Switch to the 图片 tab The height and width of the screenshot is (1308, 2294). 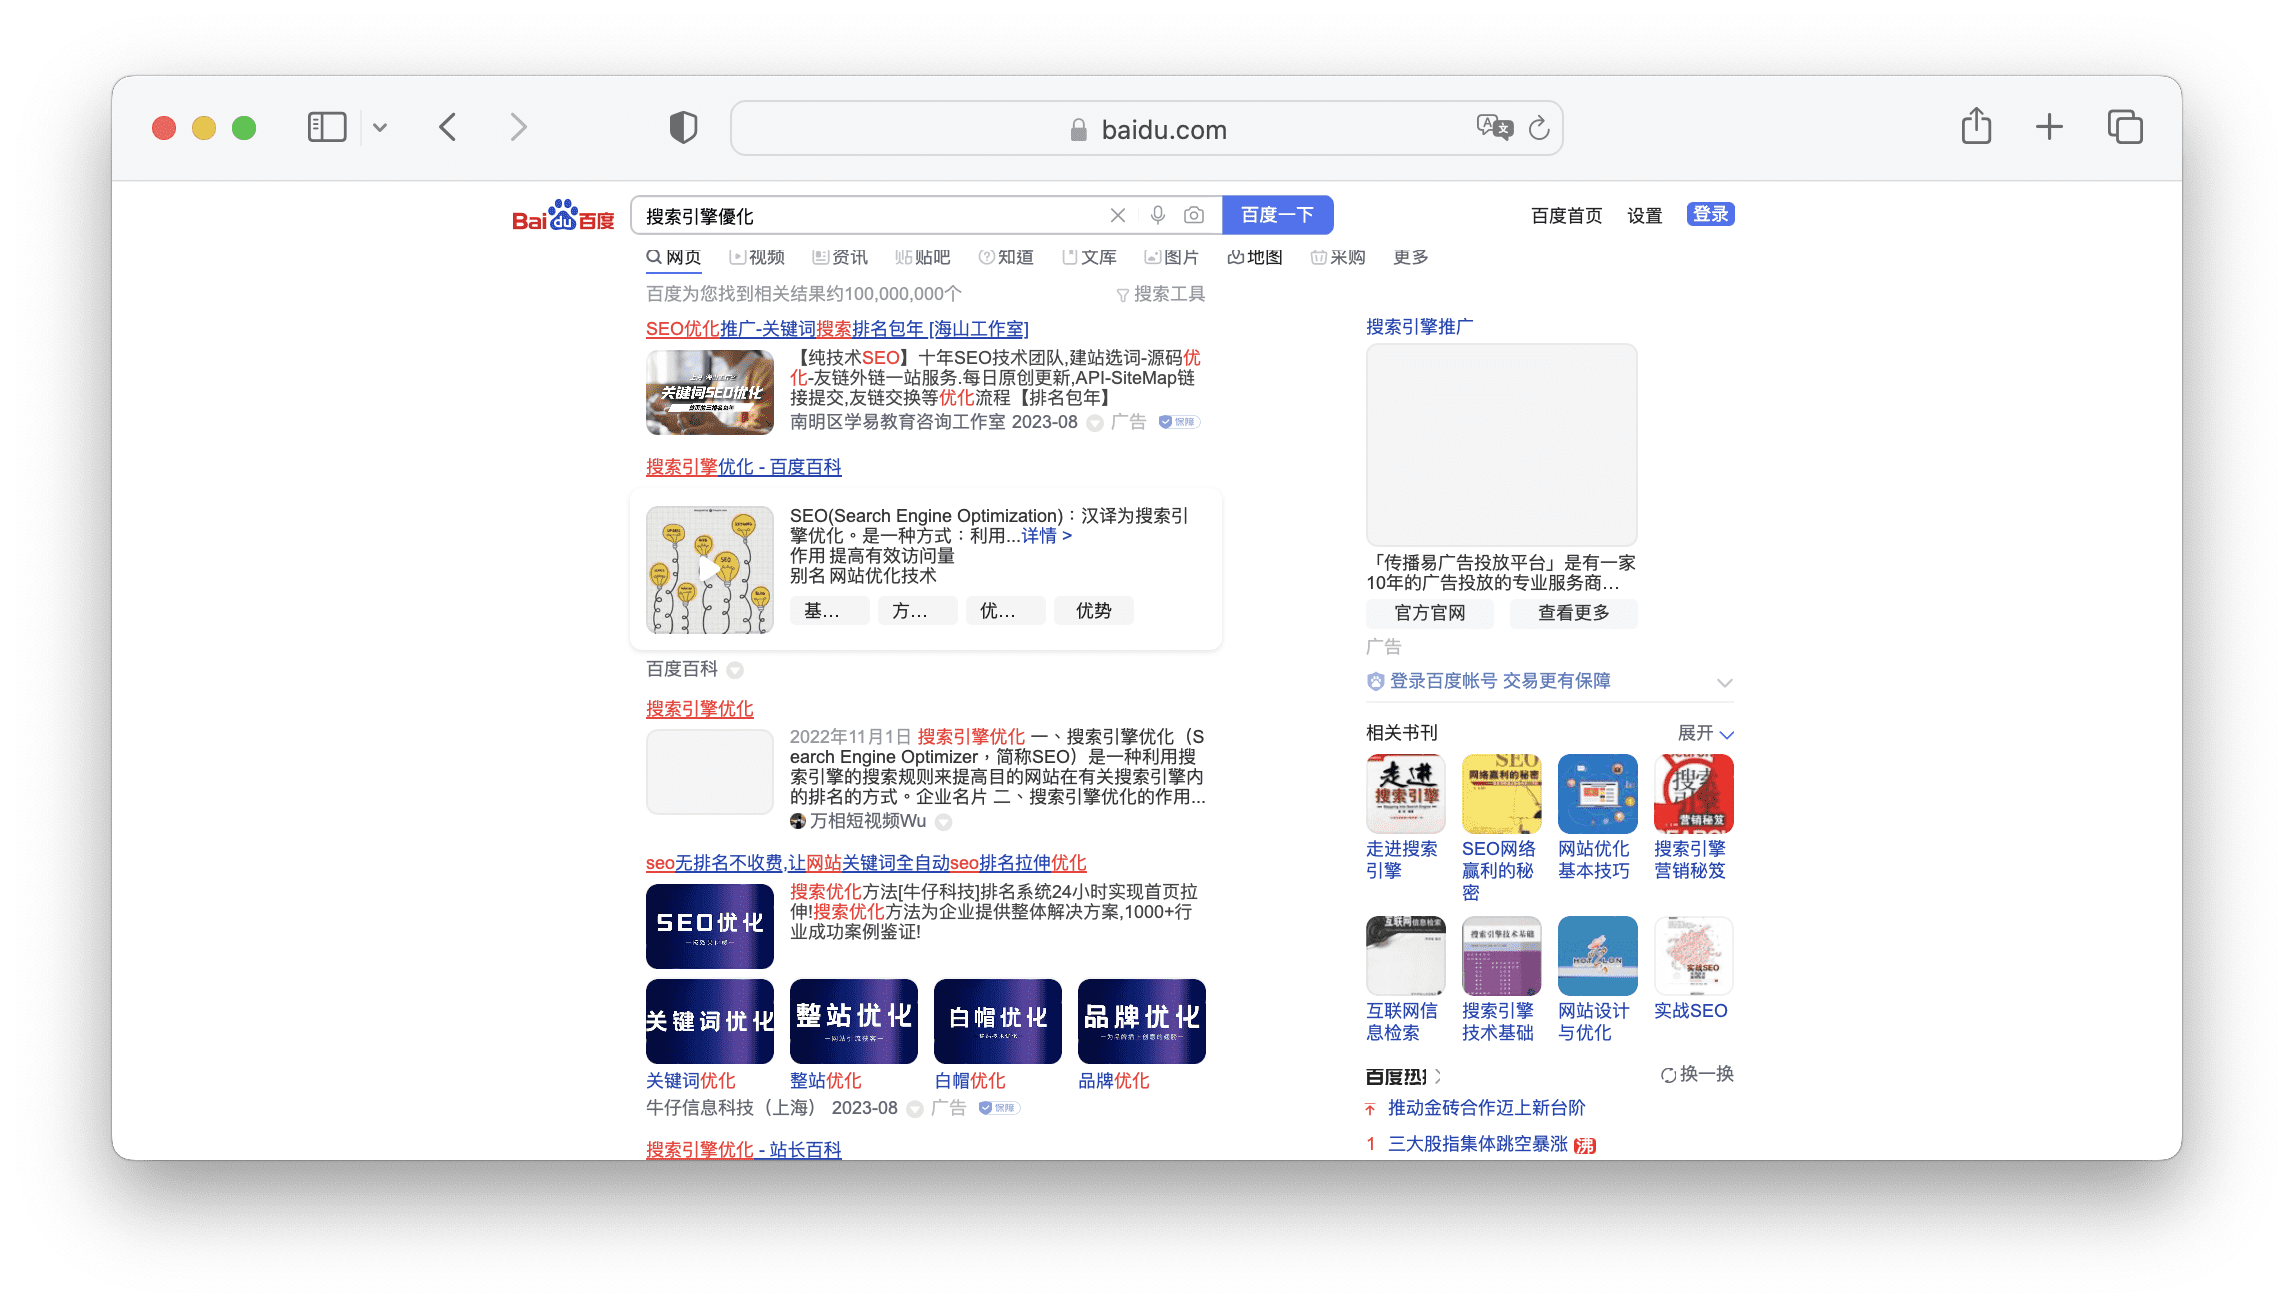coord(1171,257)
